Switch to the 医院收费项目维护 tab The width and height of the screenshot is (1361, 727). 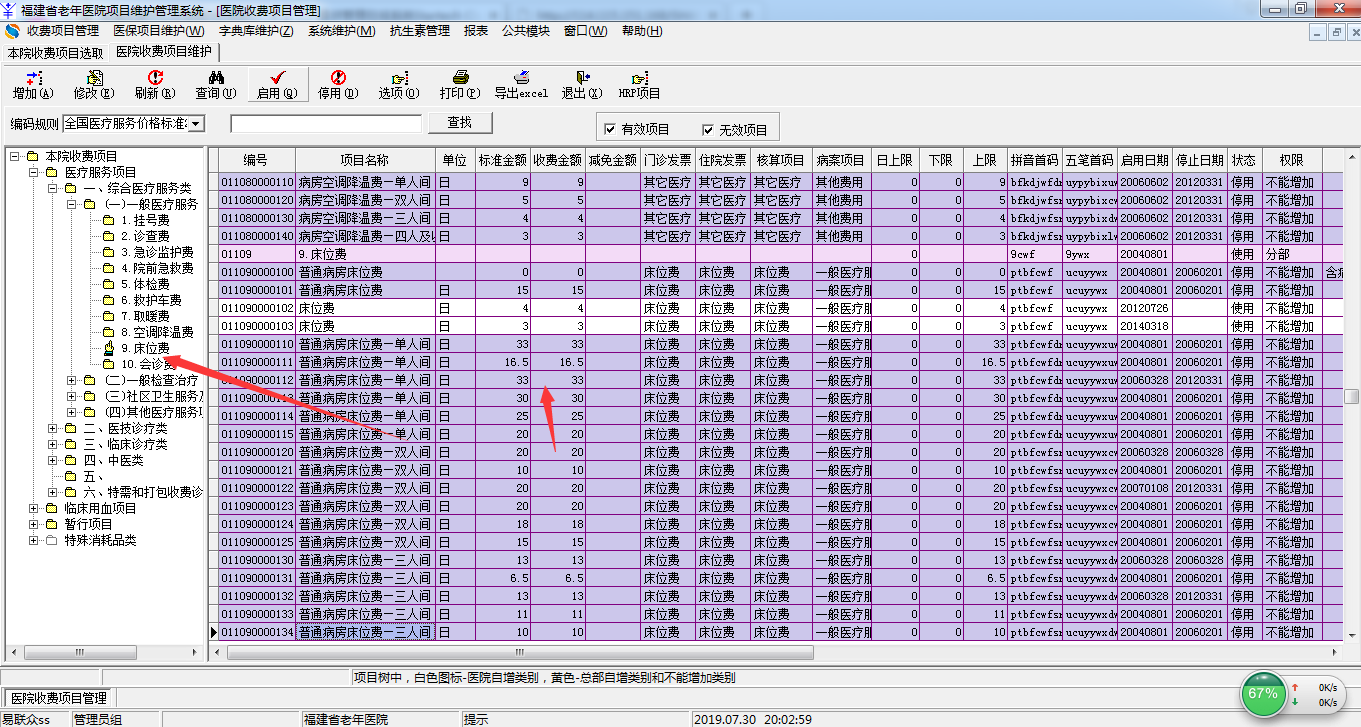[164, 51]
